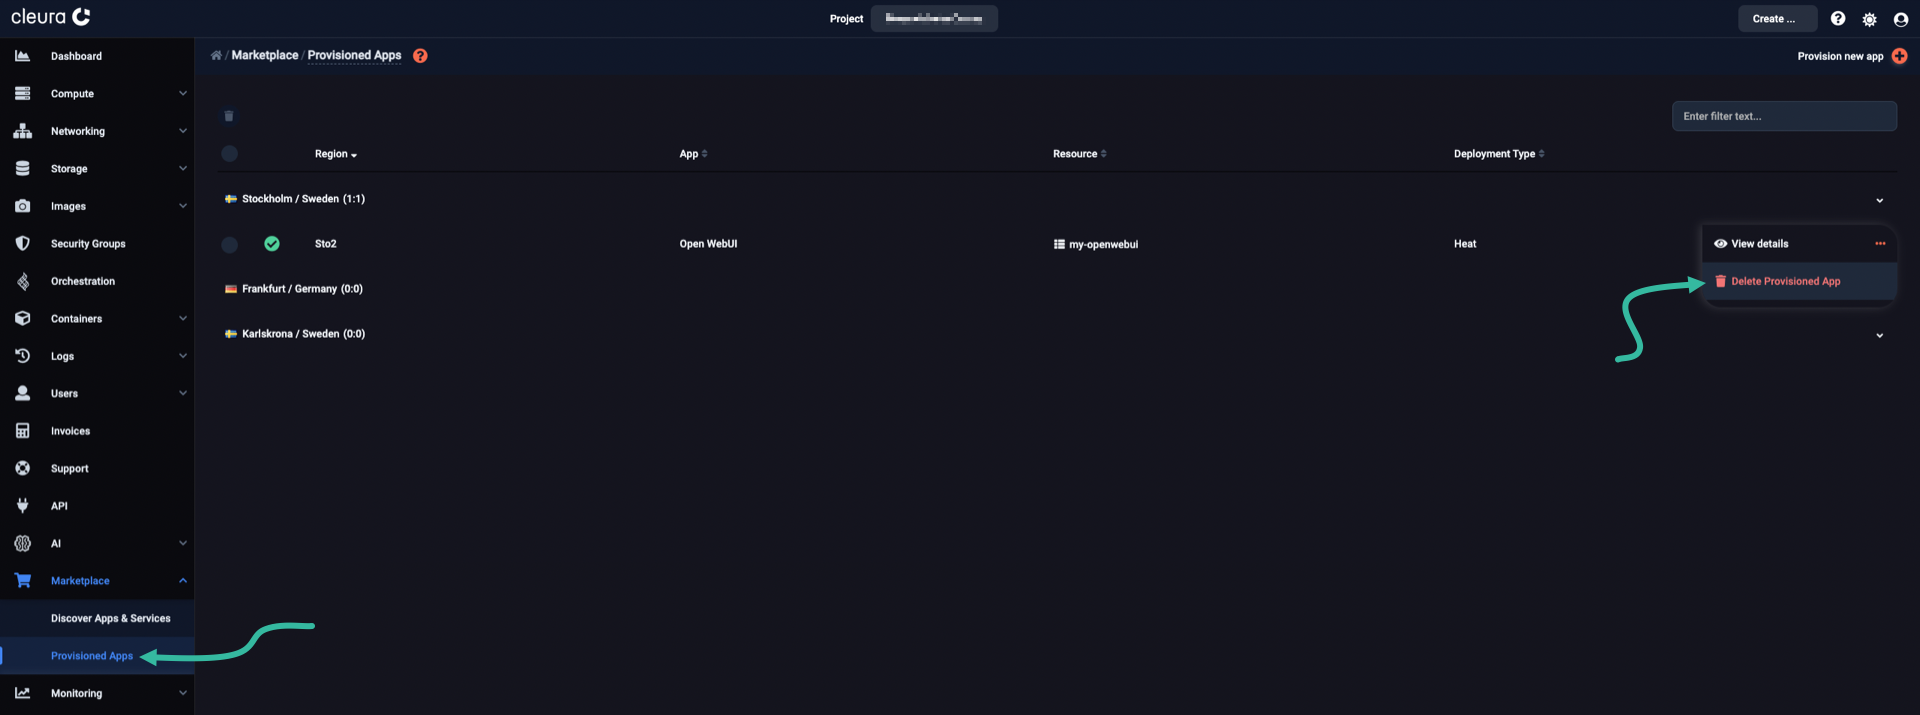The height and width of the screenshot is (715, 1920).
Task: Click the Networking icon in sidebar
Action: pyautogui.click(x=22, y=131)
